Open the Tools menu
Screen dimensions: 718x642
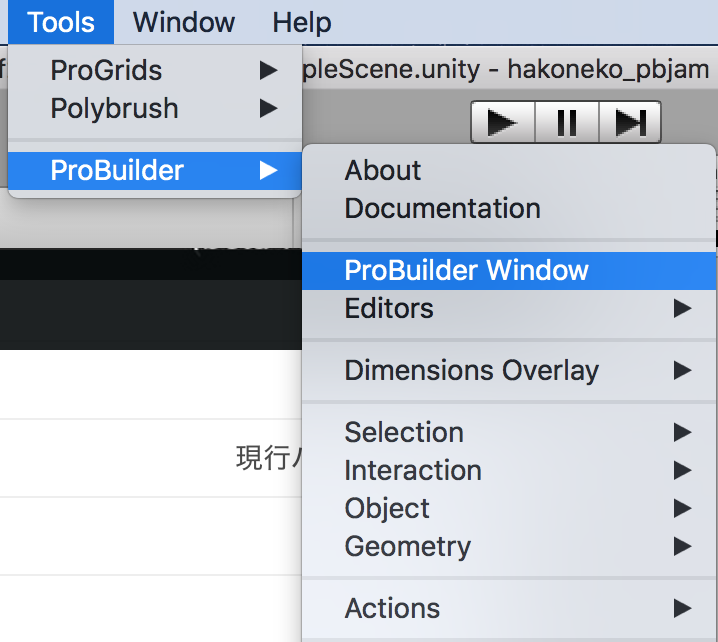(x=61, y=22)
